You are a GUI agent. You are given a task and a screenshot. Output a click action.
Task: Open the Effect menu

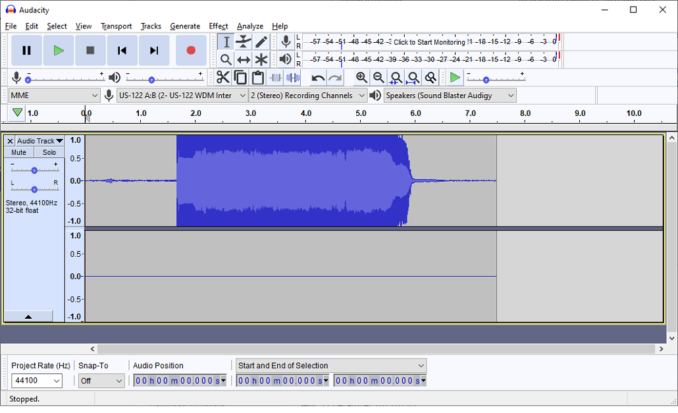(218, 26)
